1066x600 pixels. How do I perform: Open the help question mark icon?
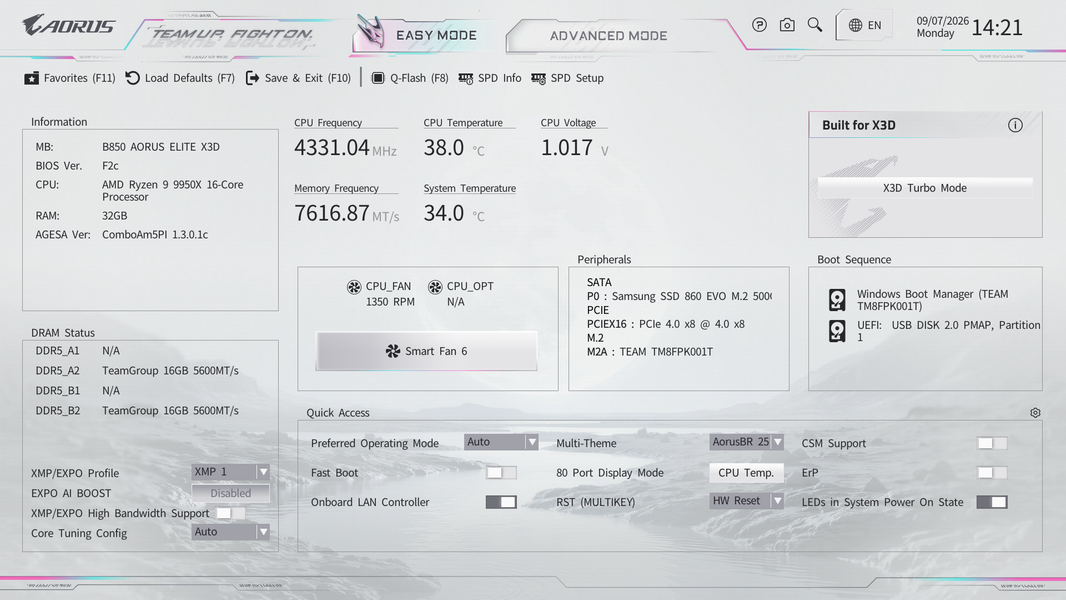click(x=759, y=25)
